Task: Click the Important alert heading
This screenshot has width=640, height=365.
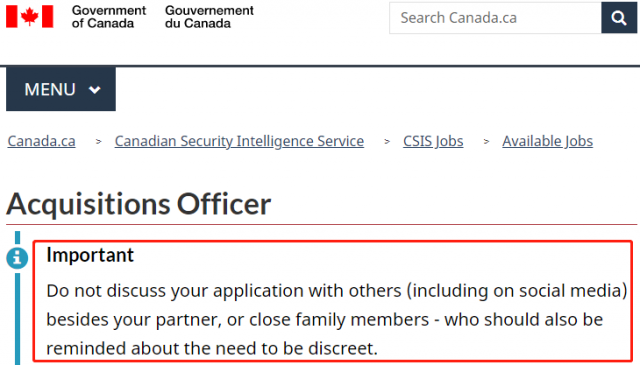Action: [x=90, y=255]
